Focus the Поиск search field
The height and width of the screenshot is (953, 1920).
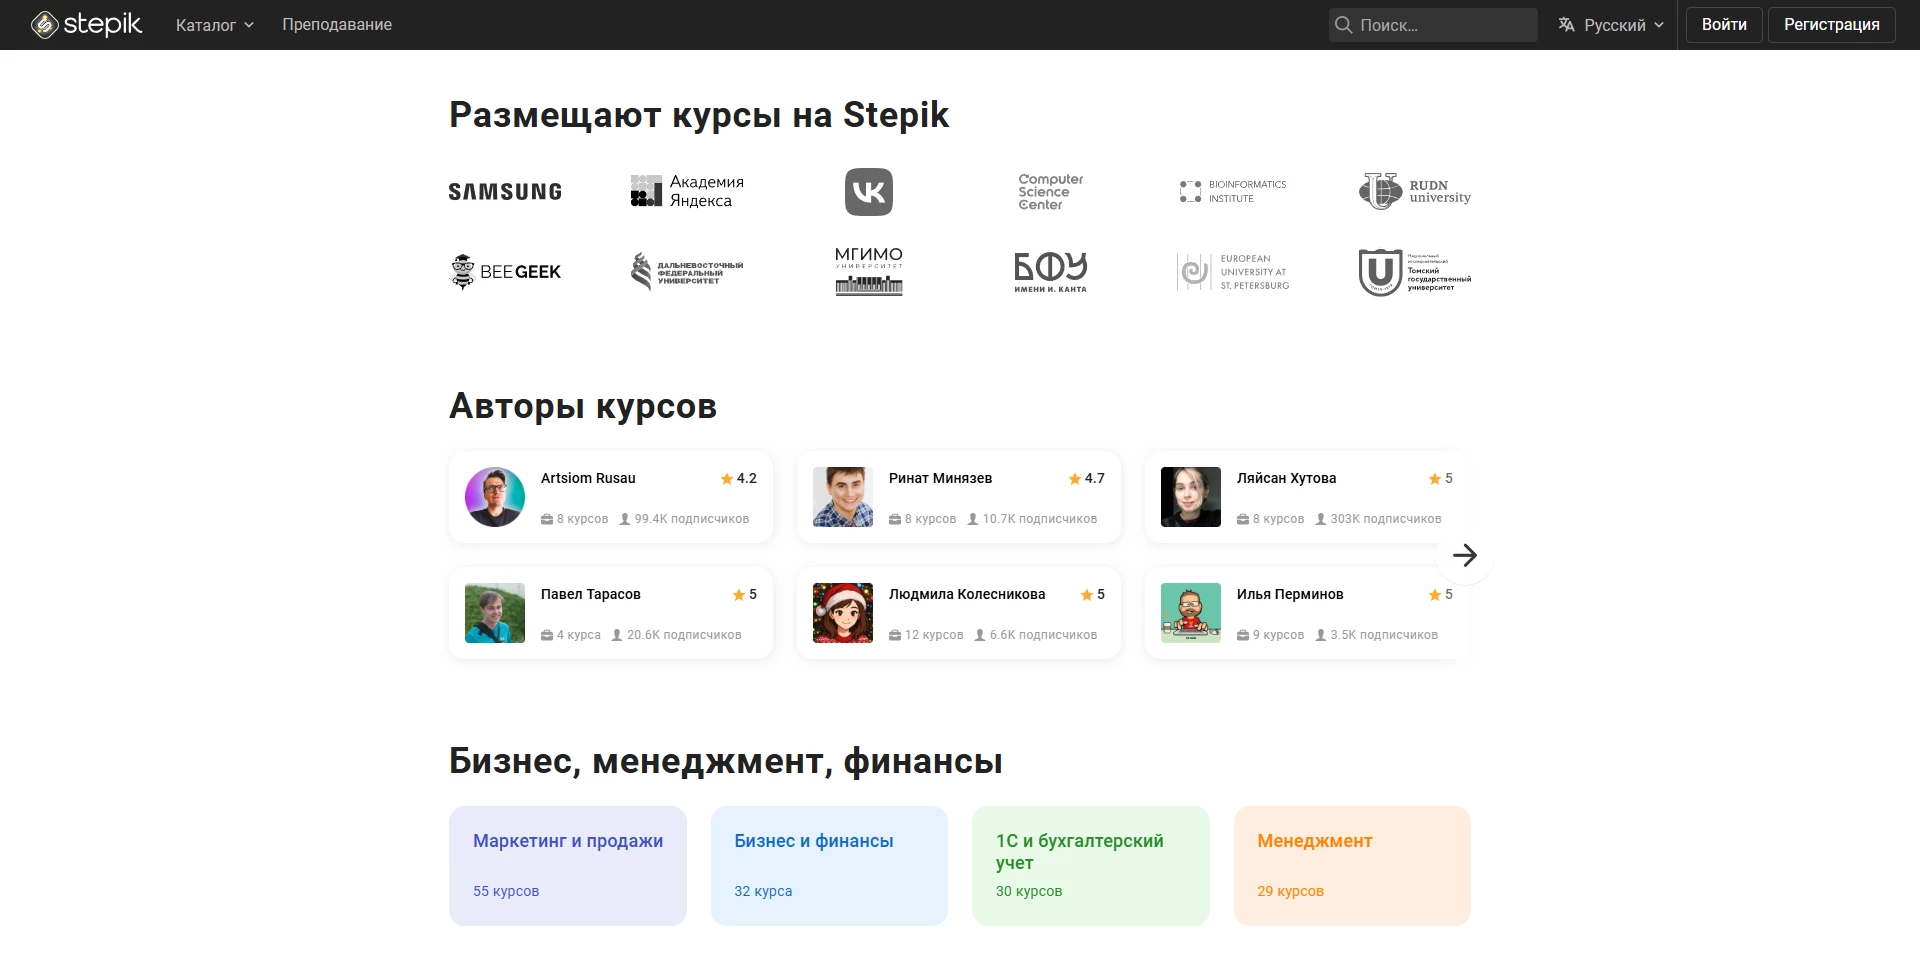point(1442,25)
